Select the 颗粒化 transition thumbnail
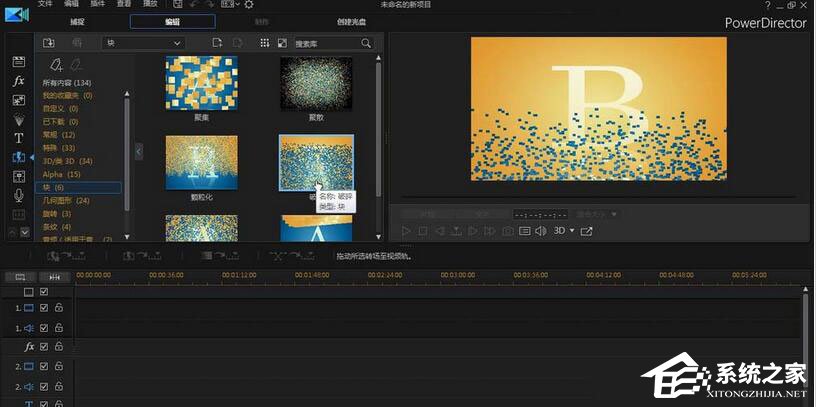Viewport: 816px width, 407px height. (x=201, y=163)
